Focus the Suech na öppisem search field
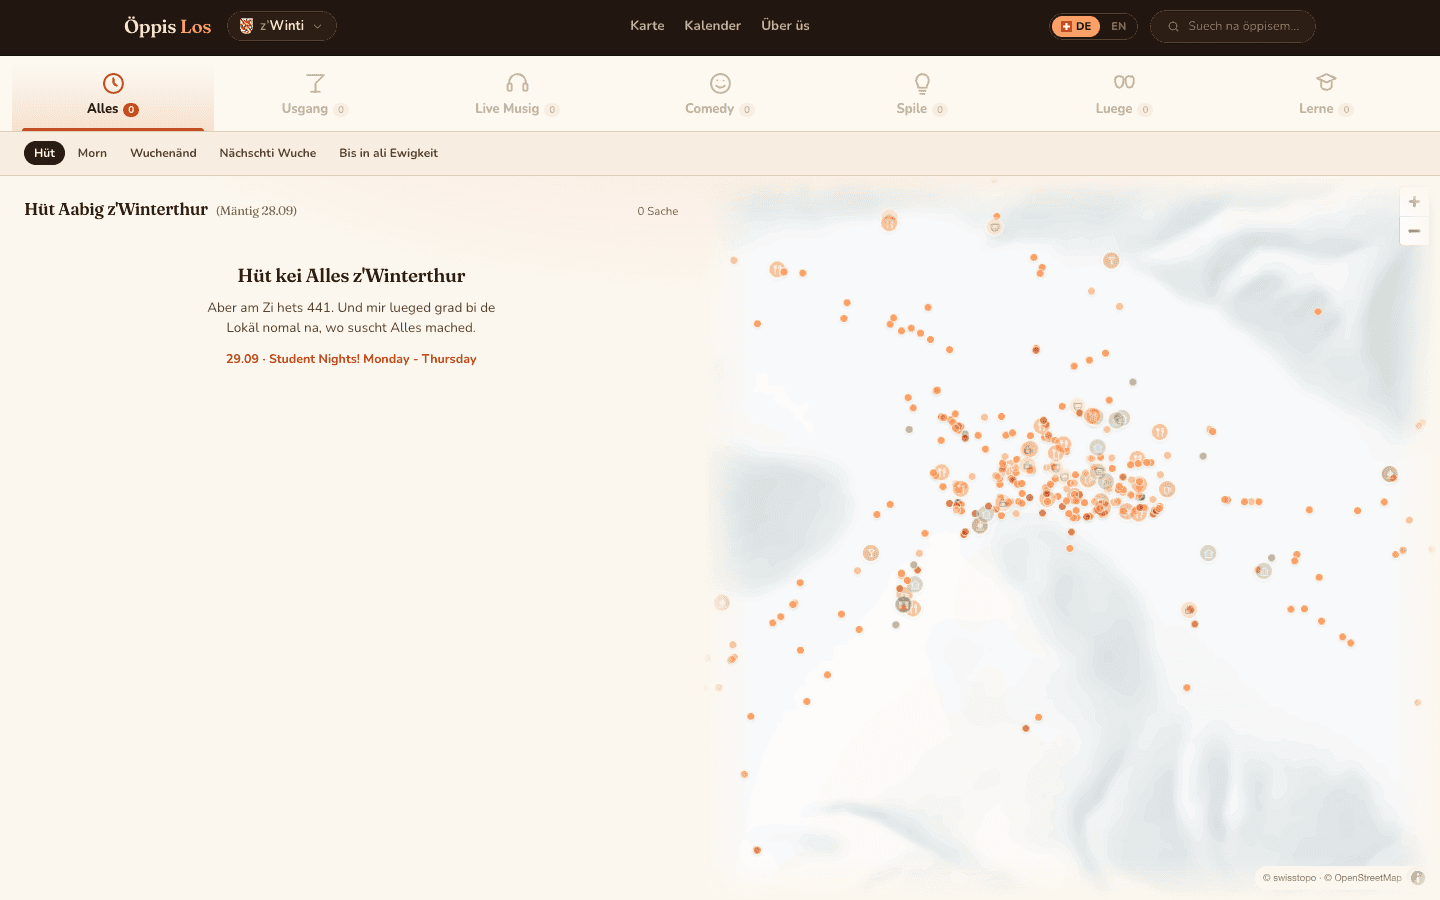The width and height of the screenshot is (1440, 900). (1233, 27)
